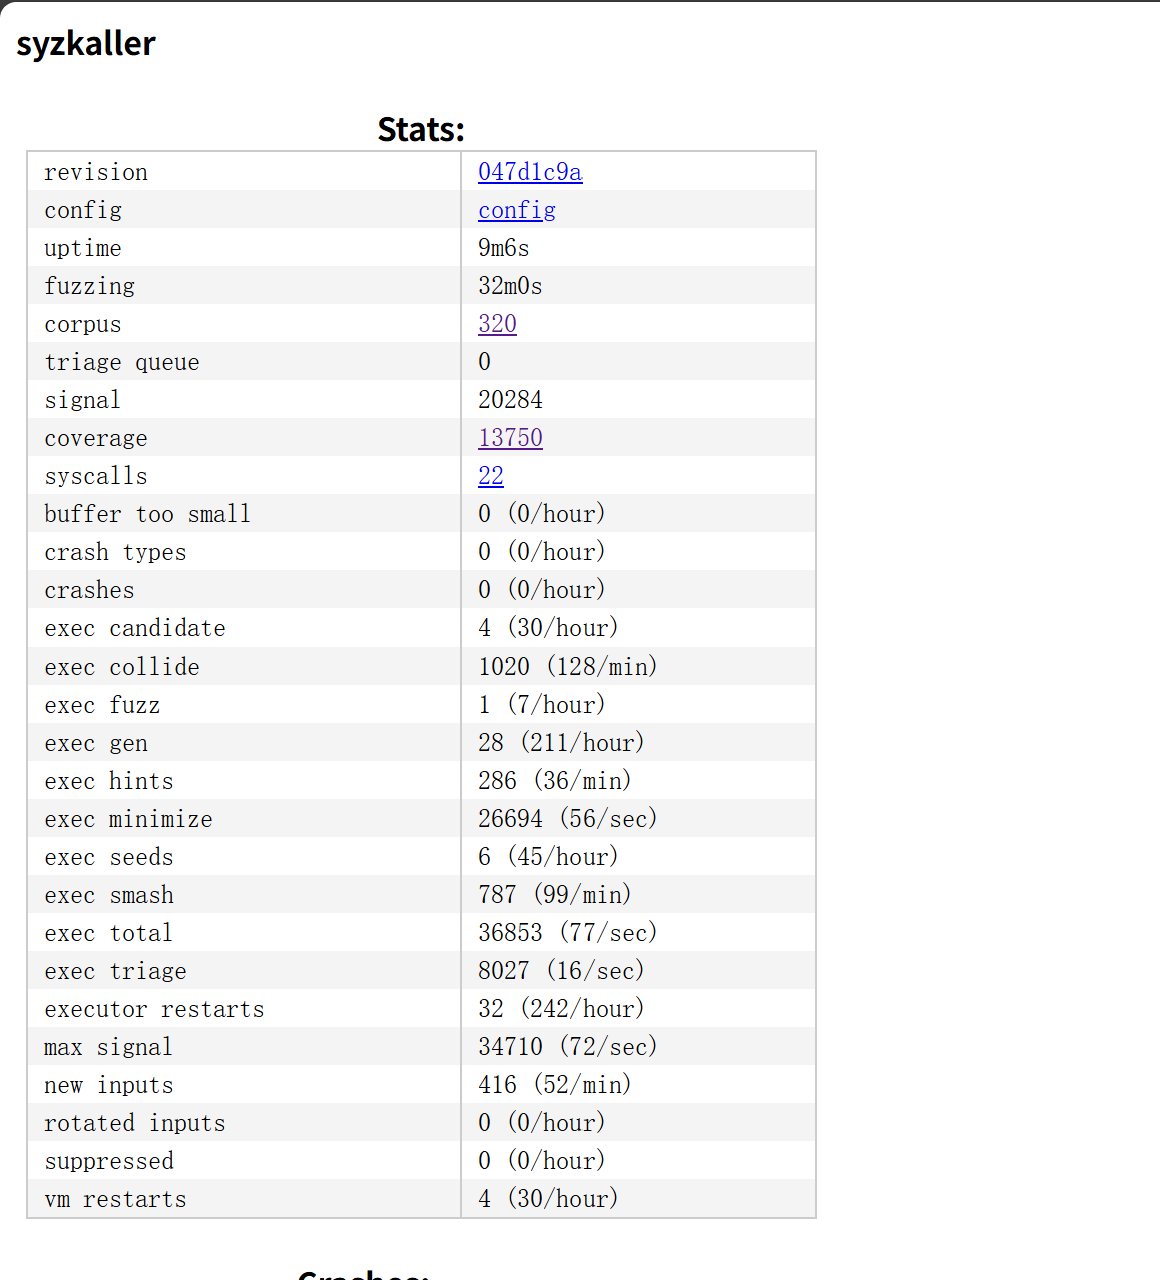Click the fuzzing value 32m0s
The width and height of the screenshot is (1160, 1280).
coord(510,286)
